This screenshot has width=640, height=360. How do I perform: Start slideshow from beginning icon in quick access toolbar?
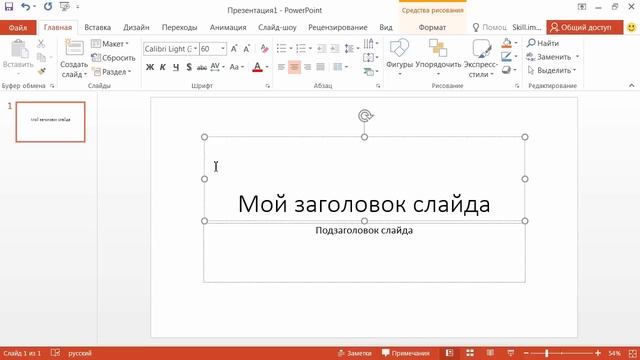tap(64, 7)
